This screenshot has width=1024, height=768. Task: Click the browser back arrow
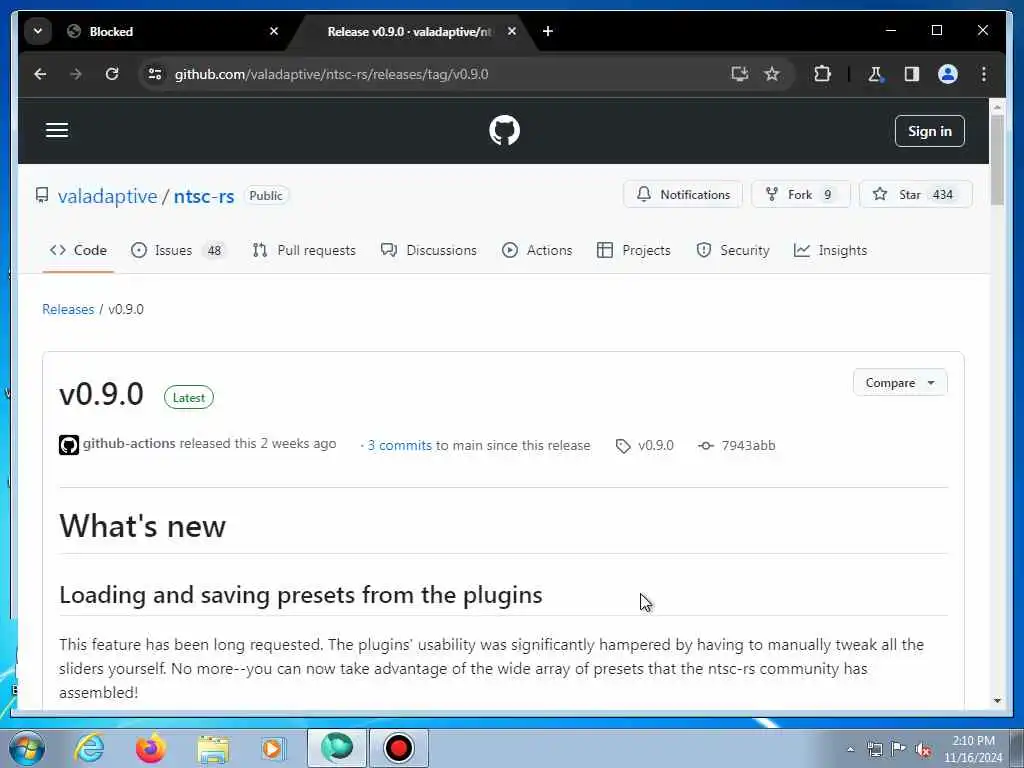[40, 74]
